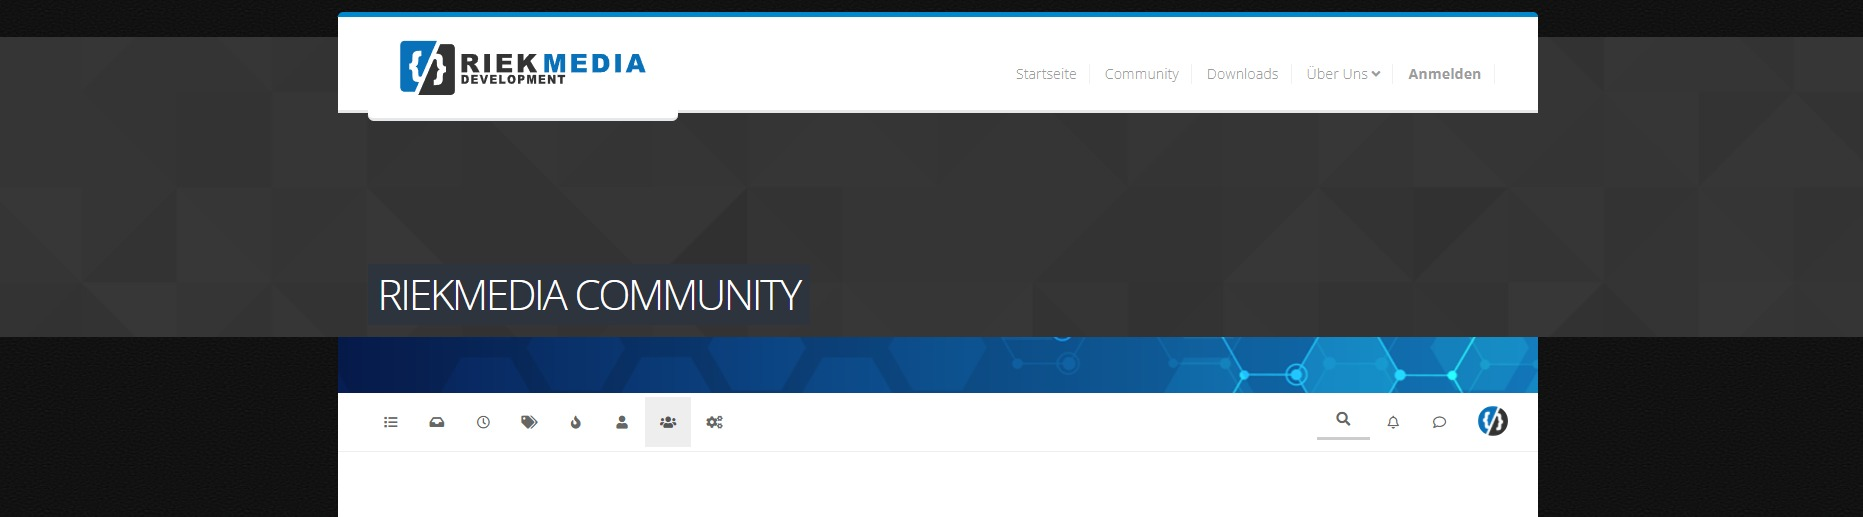
Task: Select the highlighted groups icon
Action: click(x=668, y=422)
